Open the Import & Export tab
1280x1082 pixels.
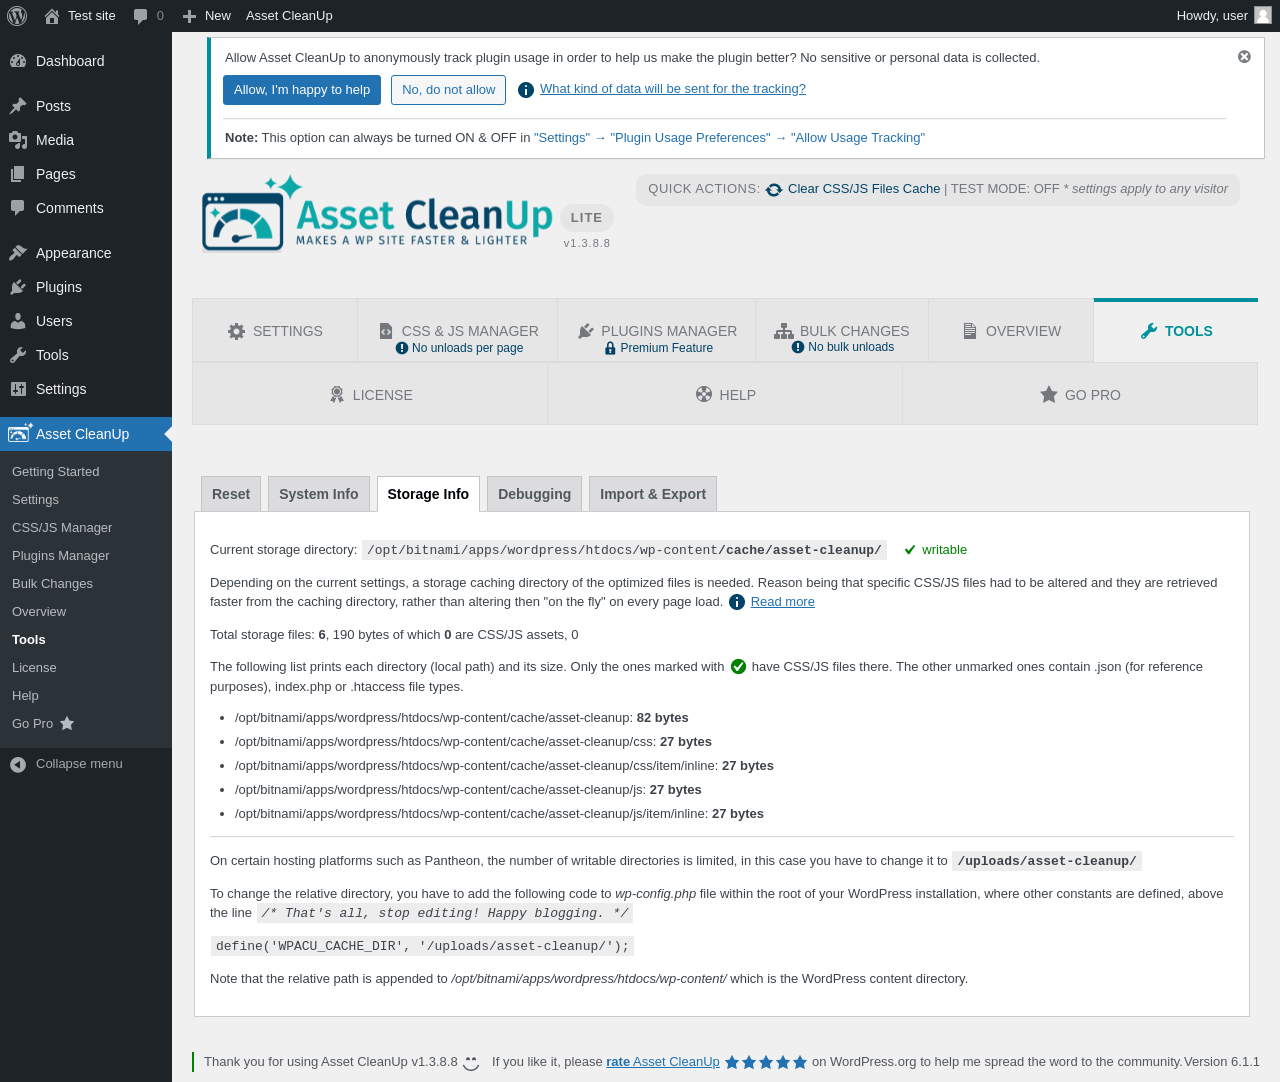coord(653,494)
